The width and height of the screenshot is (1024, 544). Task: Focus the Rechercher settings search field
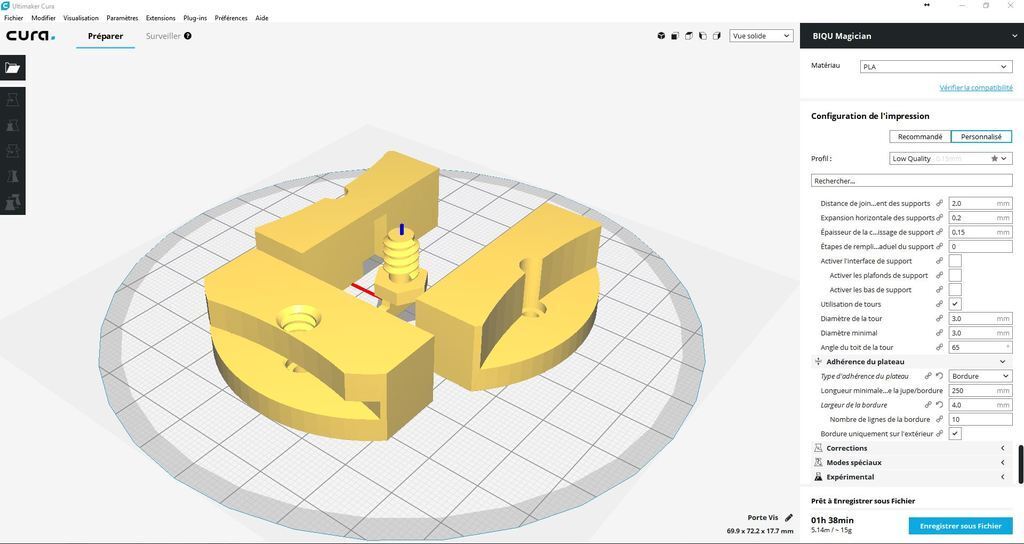tap(912, 180)
